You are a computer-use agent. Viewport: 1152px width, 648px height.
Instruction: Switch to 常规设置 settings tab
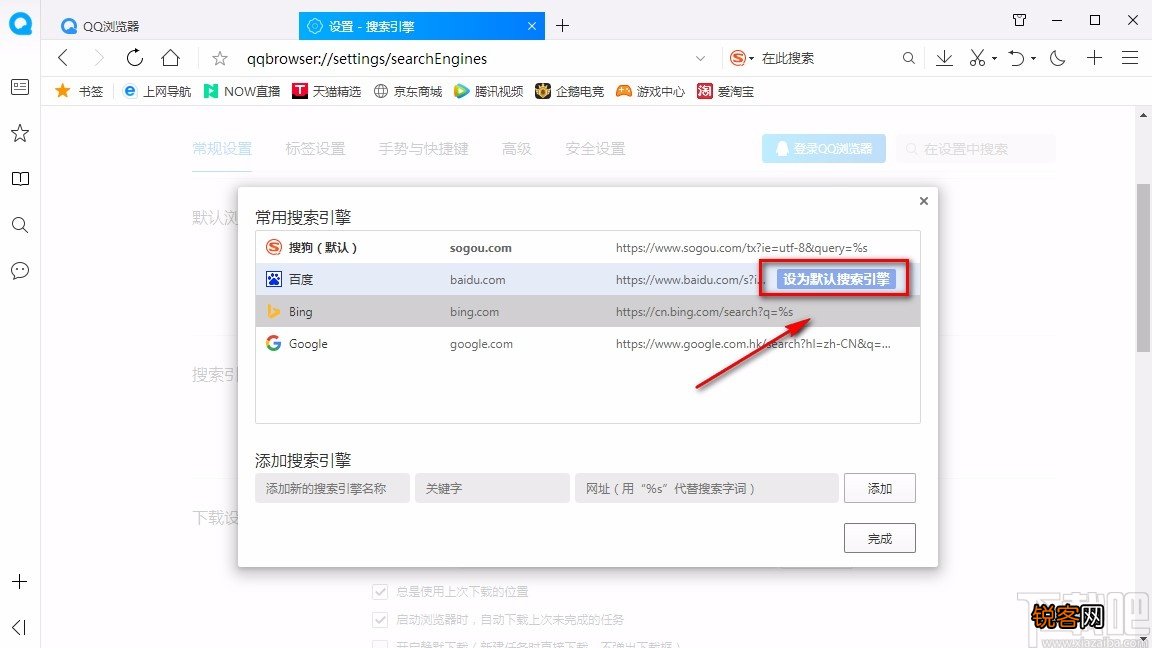click(222, 148)
